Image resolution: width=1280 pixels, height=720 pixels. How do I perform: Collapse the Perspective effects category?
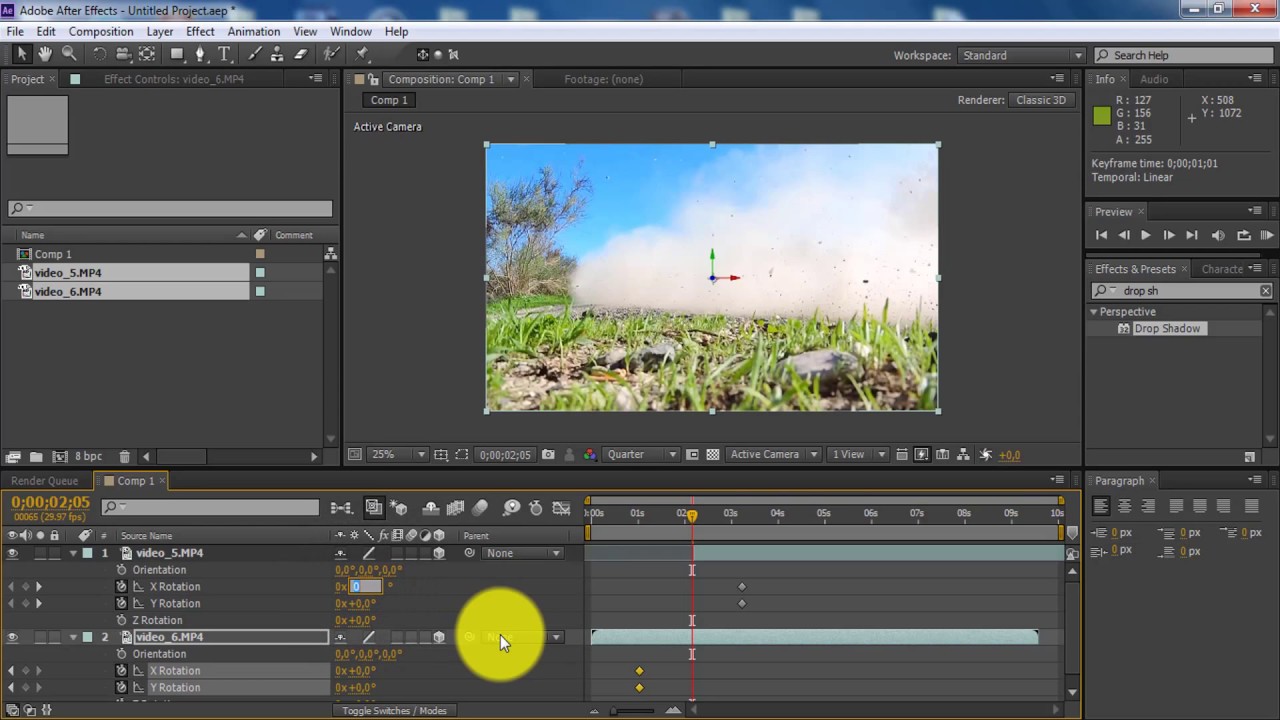point(1094,312)
